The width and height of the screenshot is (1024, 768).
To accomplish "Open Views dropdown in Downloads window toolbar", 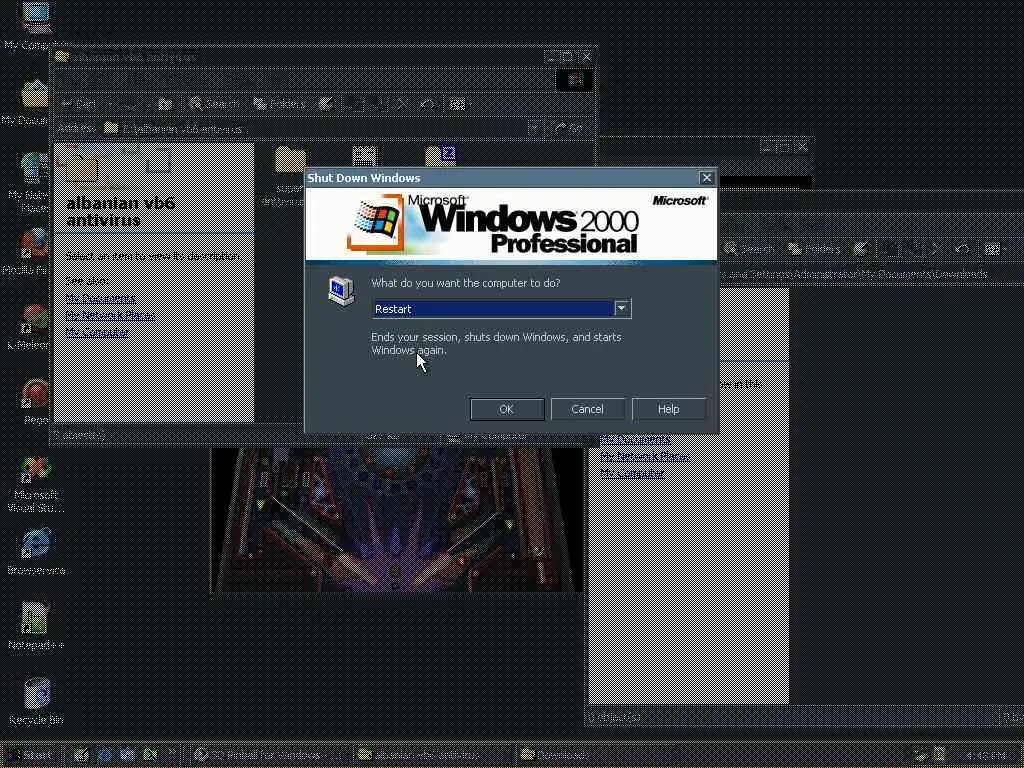I will pos(996,249).
